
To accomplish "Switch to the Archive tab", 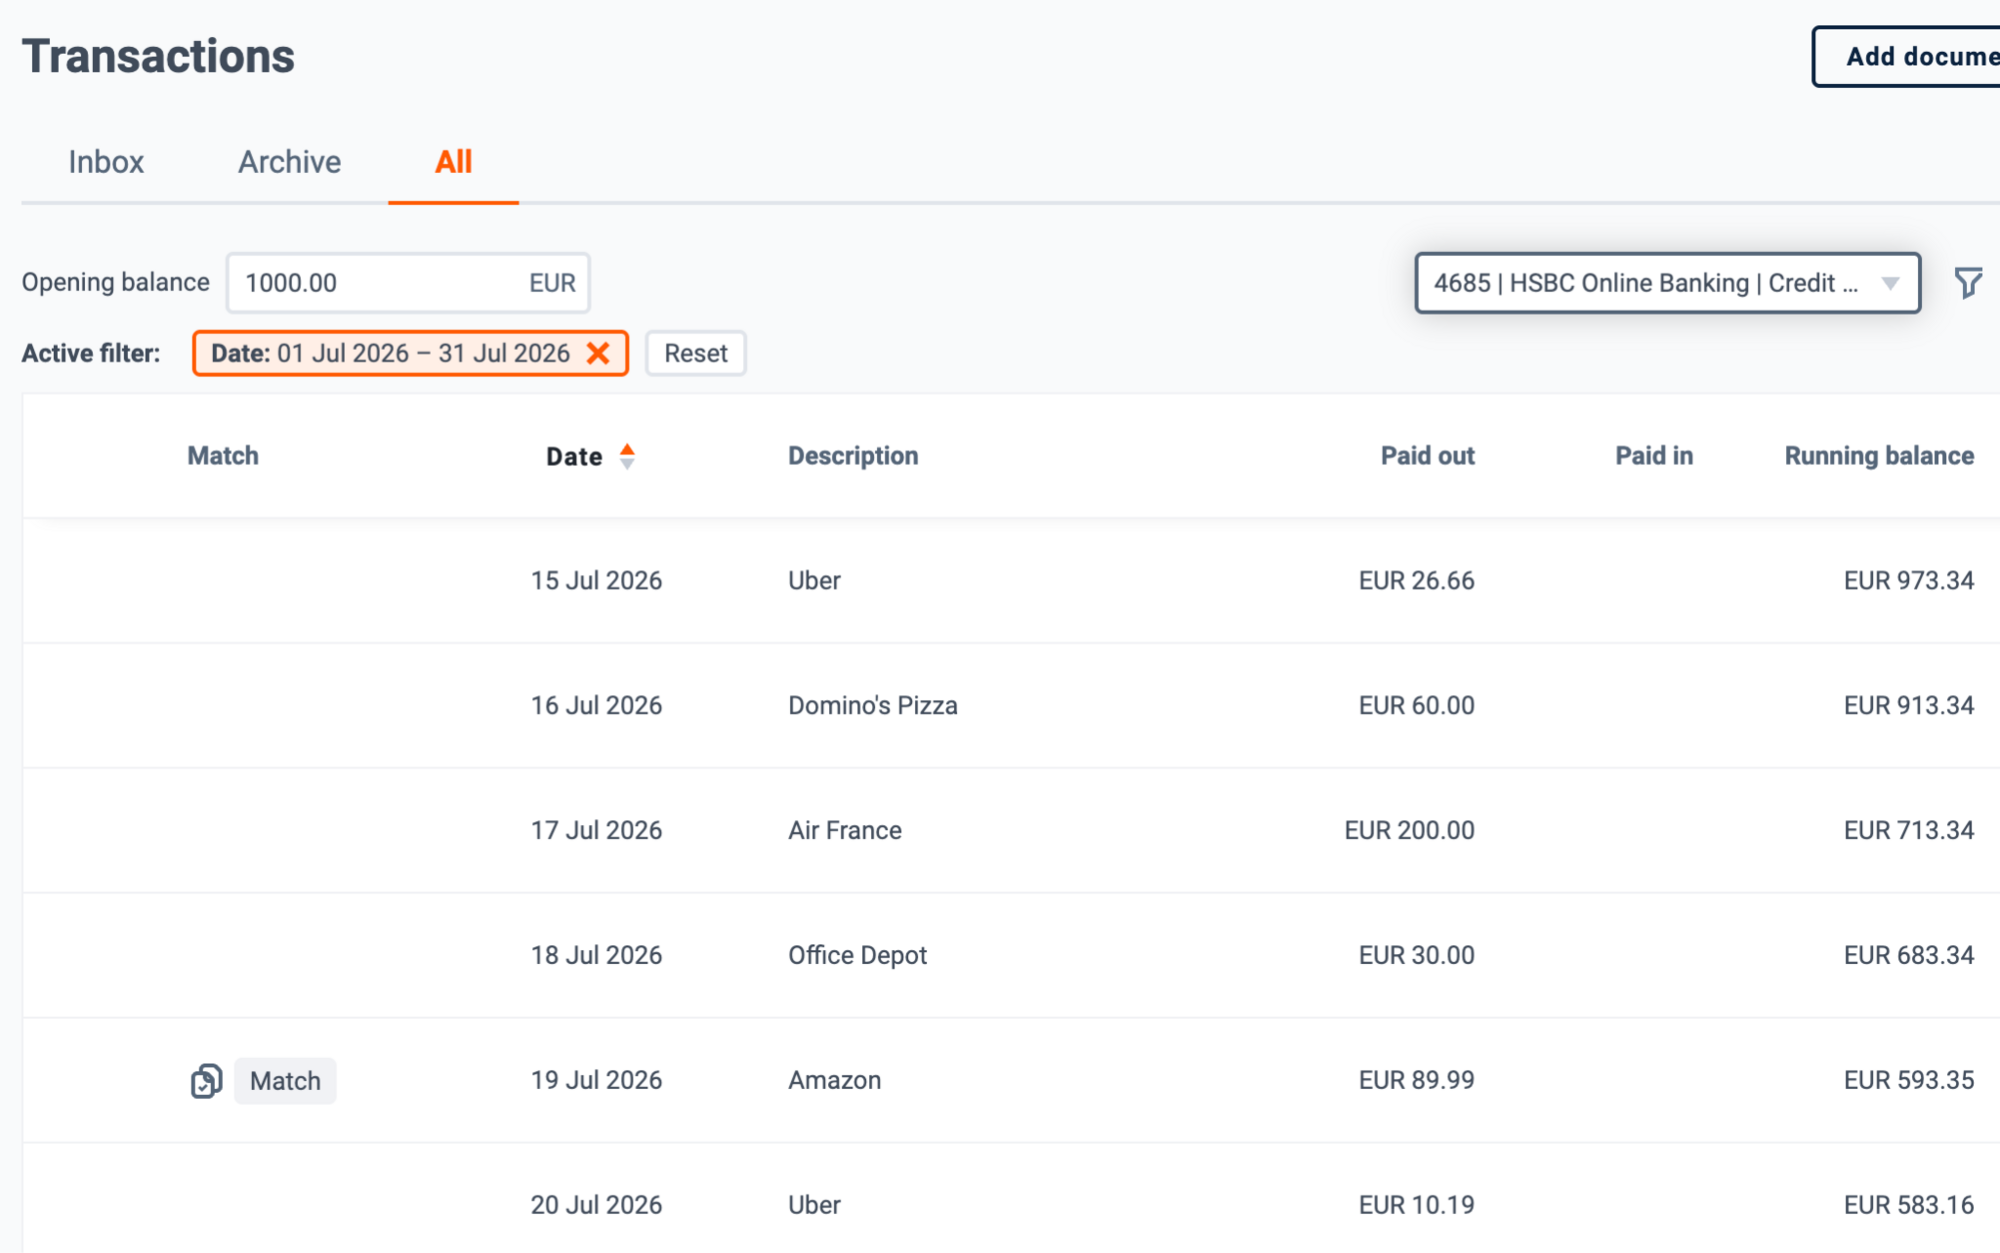I will tap(289, 162).
